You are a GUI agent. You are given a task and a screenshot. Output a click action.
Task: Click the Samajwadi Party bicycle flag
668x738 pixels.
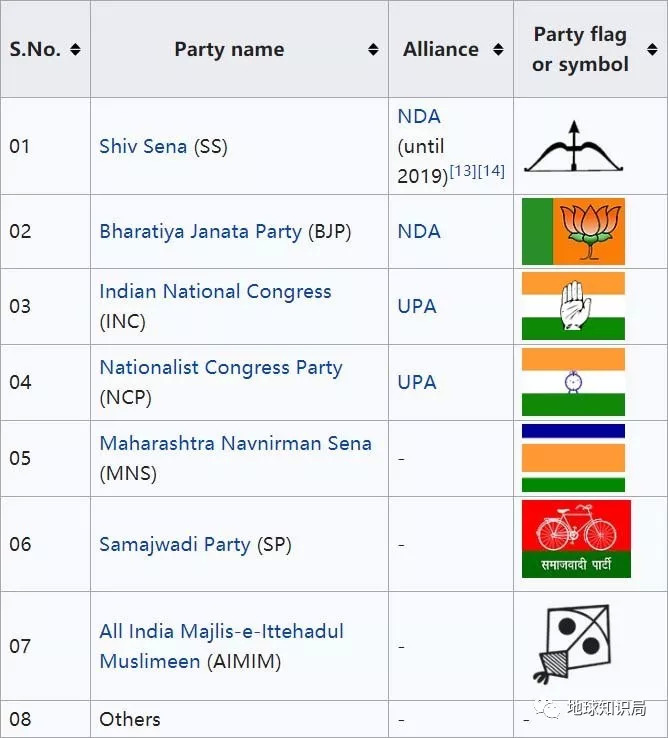click(576, 539)
